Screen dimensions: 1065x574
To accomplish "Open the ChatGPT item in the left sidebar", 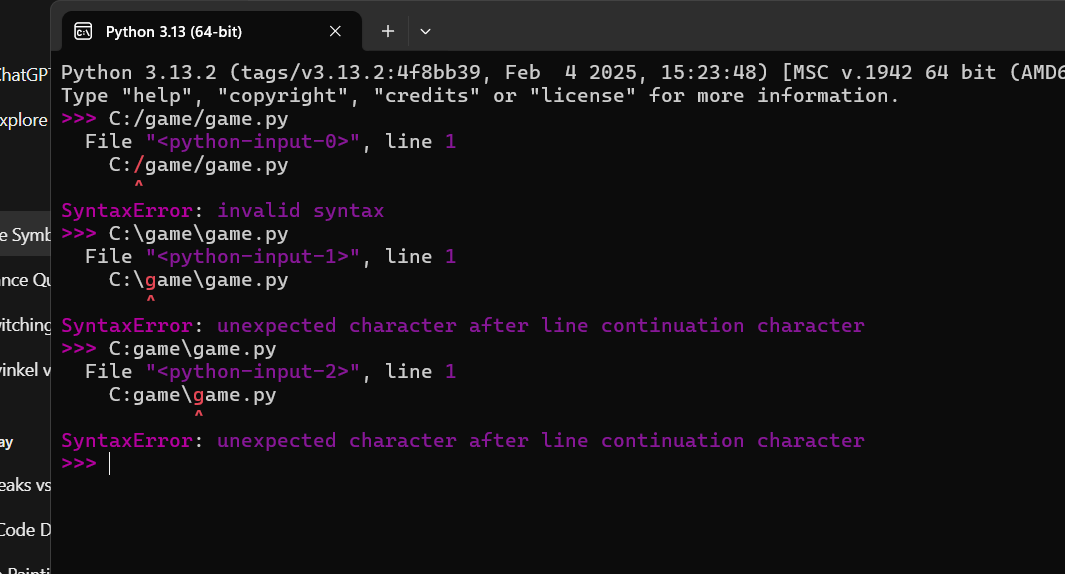I will click(x=24, y=75).
